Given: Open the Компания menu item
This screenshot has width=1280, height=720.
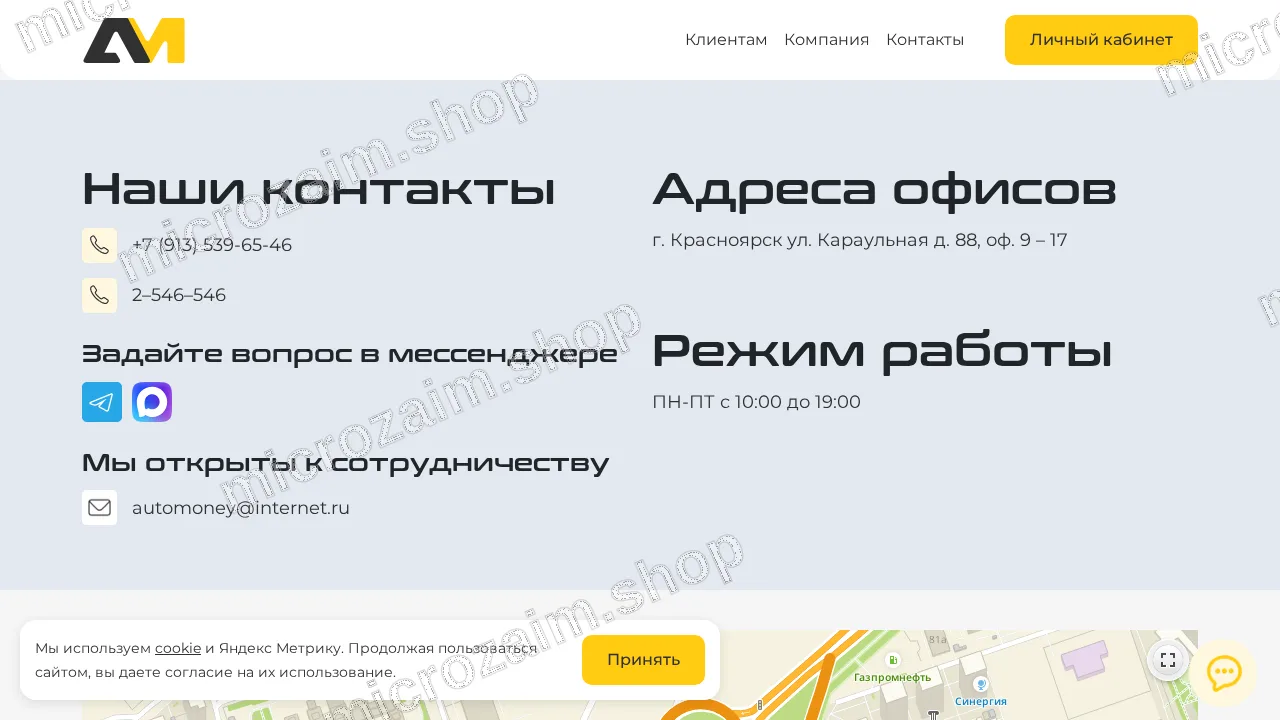Looking at the screenshot, I should click(826, 40).
